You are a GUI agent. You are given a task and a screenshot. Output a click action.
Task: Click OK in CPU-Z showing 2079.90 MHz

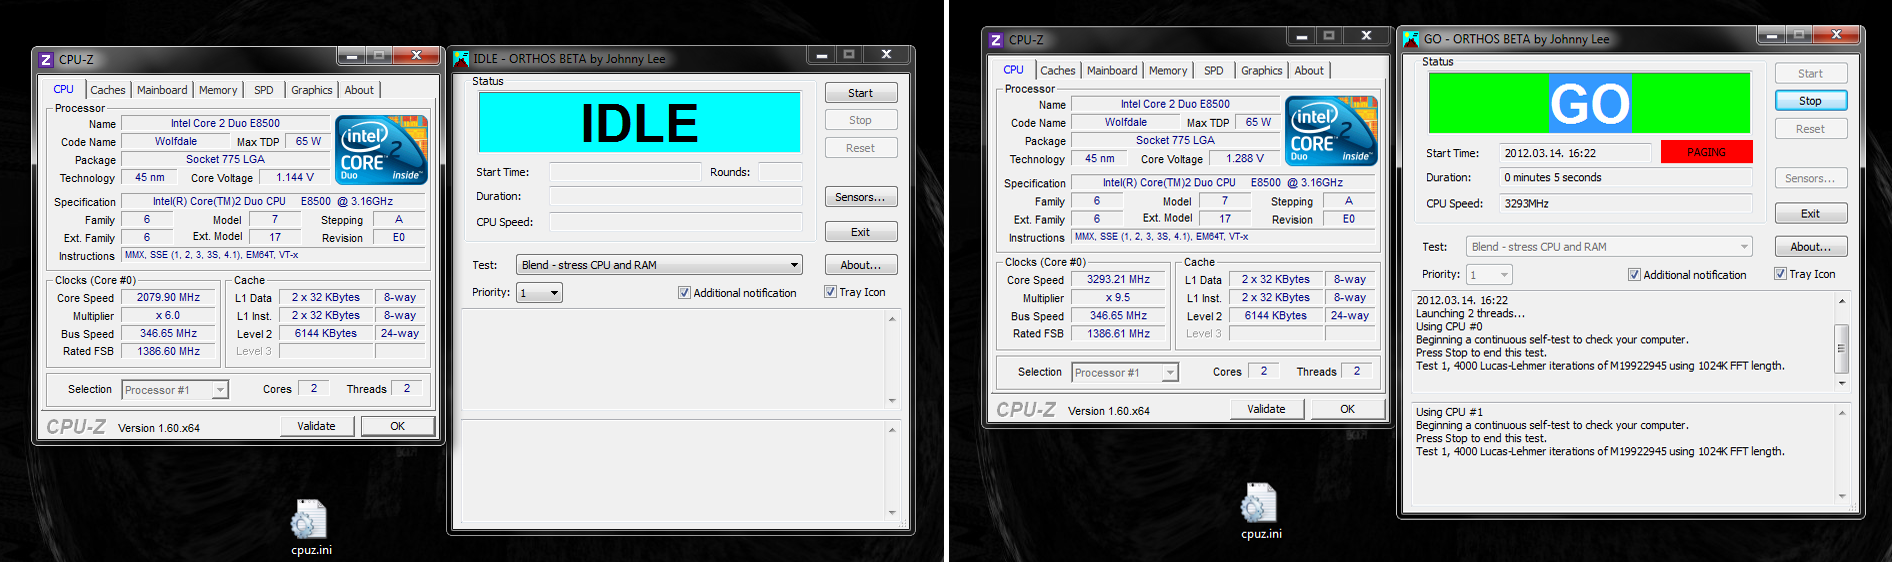coord(398,426)
